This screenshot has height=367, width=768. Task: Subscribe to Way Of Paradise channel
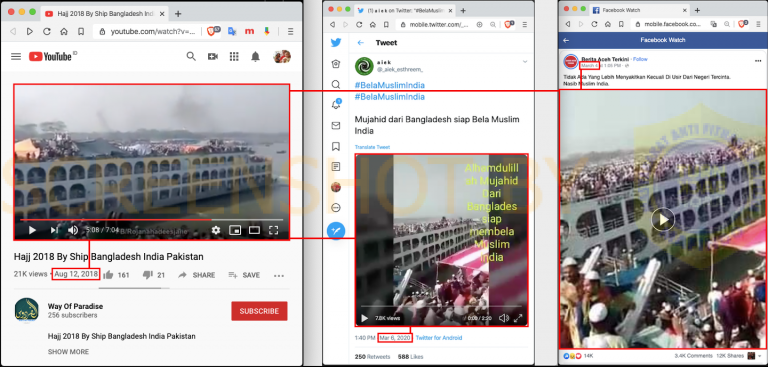pos(259,311)
